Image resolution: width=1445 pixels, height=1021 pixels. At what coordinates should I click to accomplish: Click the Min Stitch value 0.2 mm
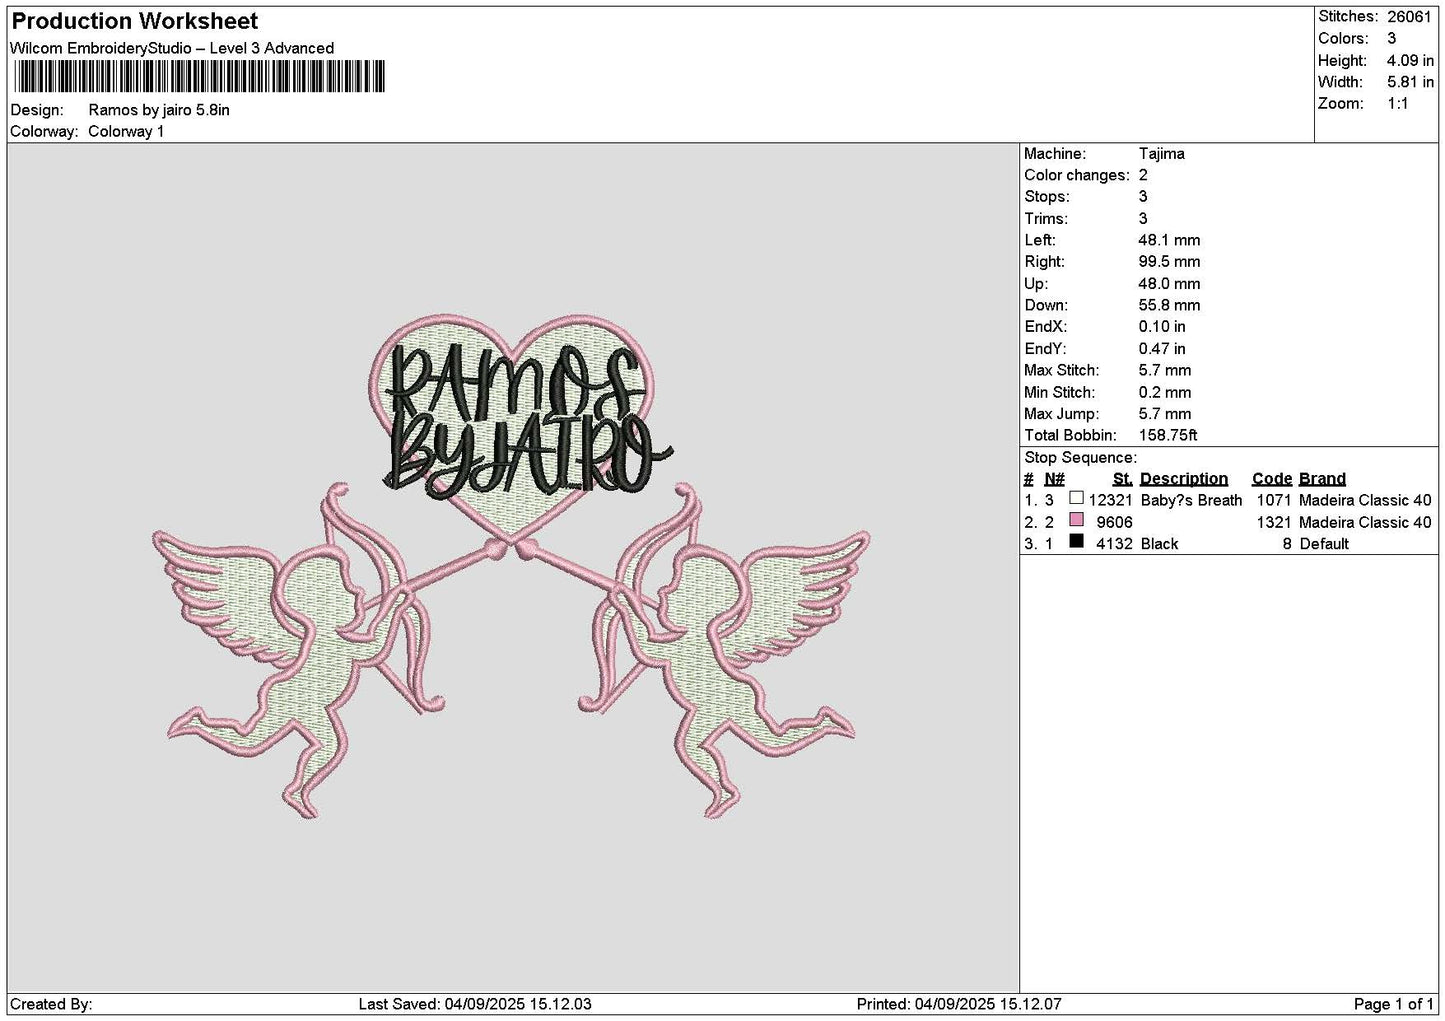1165,392
